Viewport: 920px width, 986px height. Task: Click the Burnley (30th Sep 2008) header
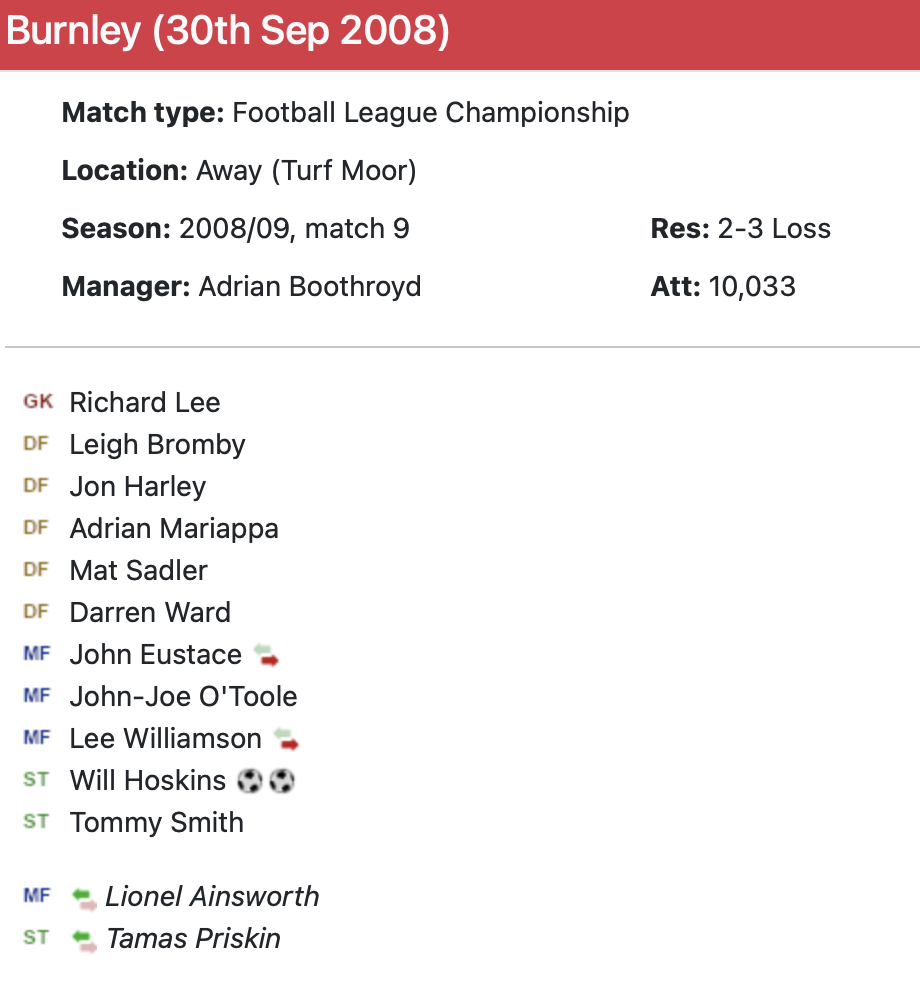[228, 32]
